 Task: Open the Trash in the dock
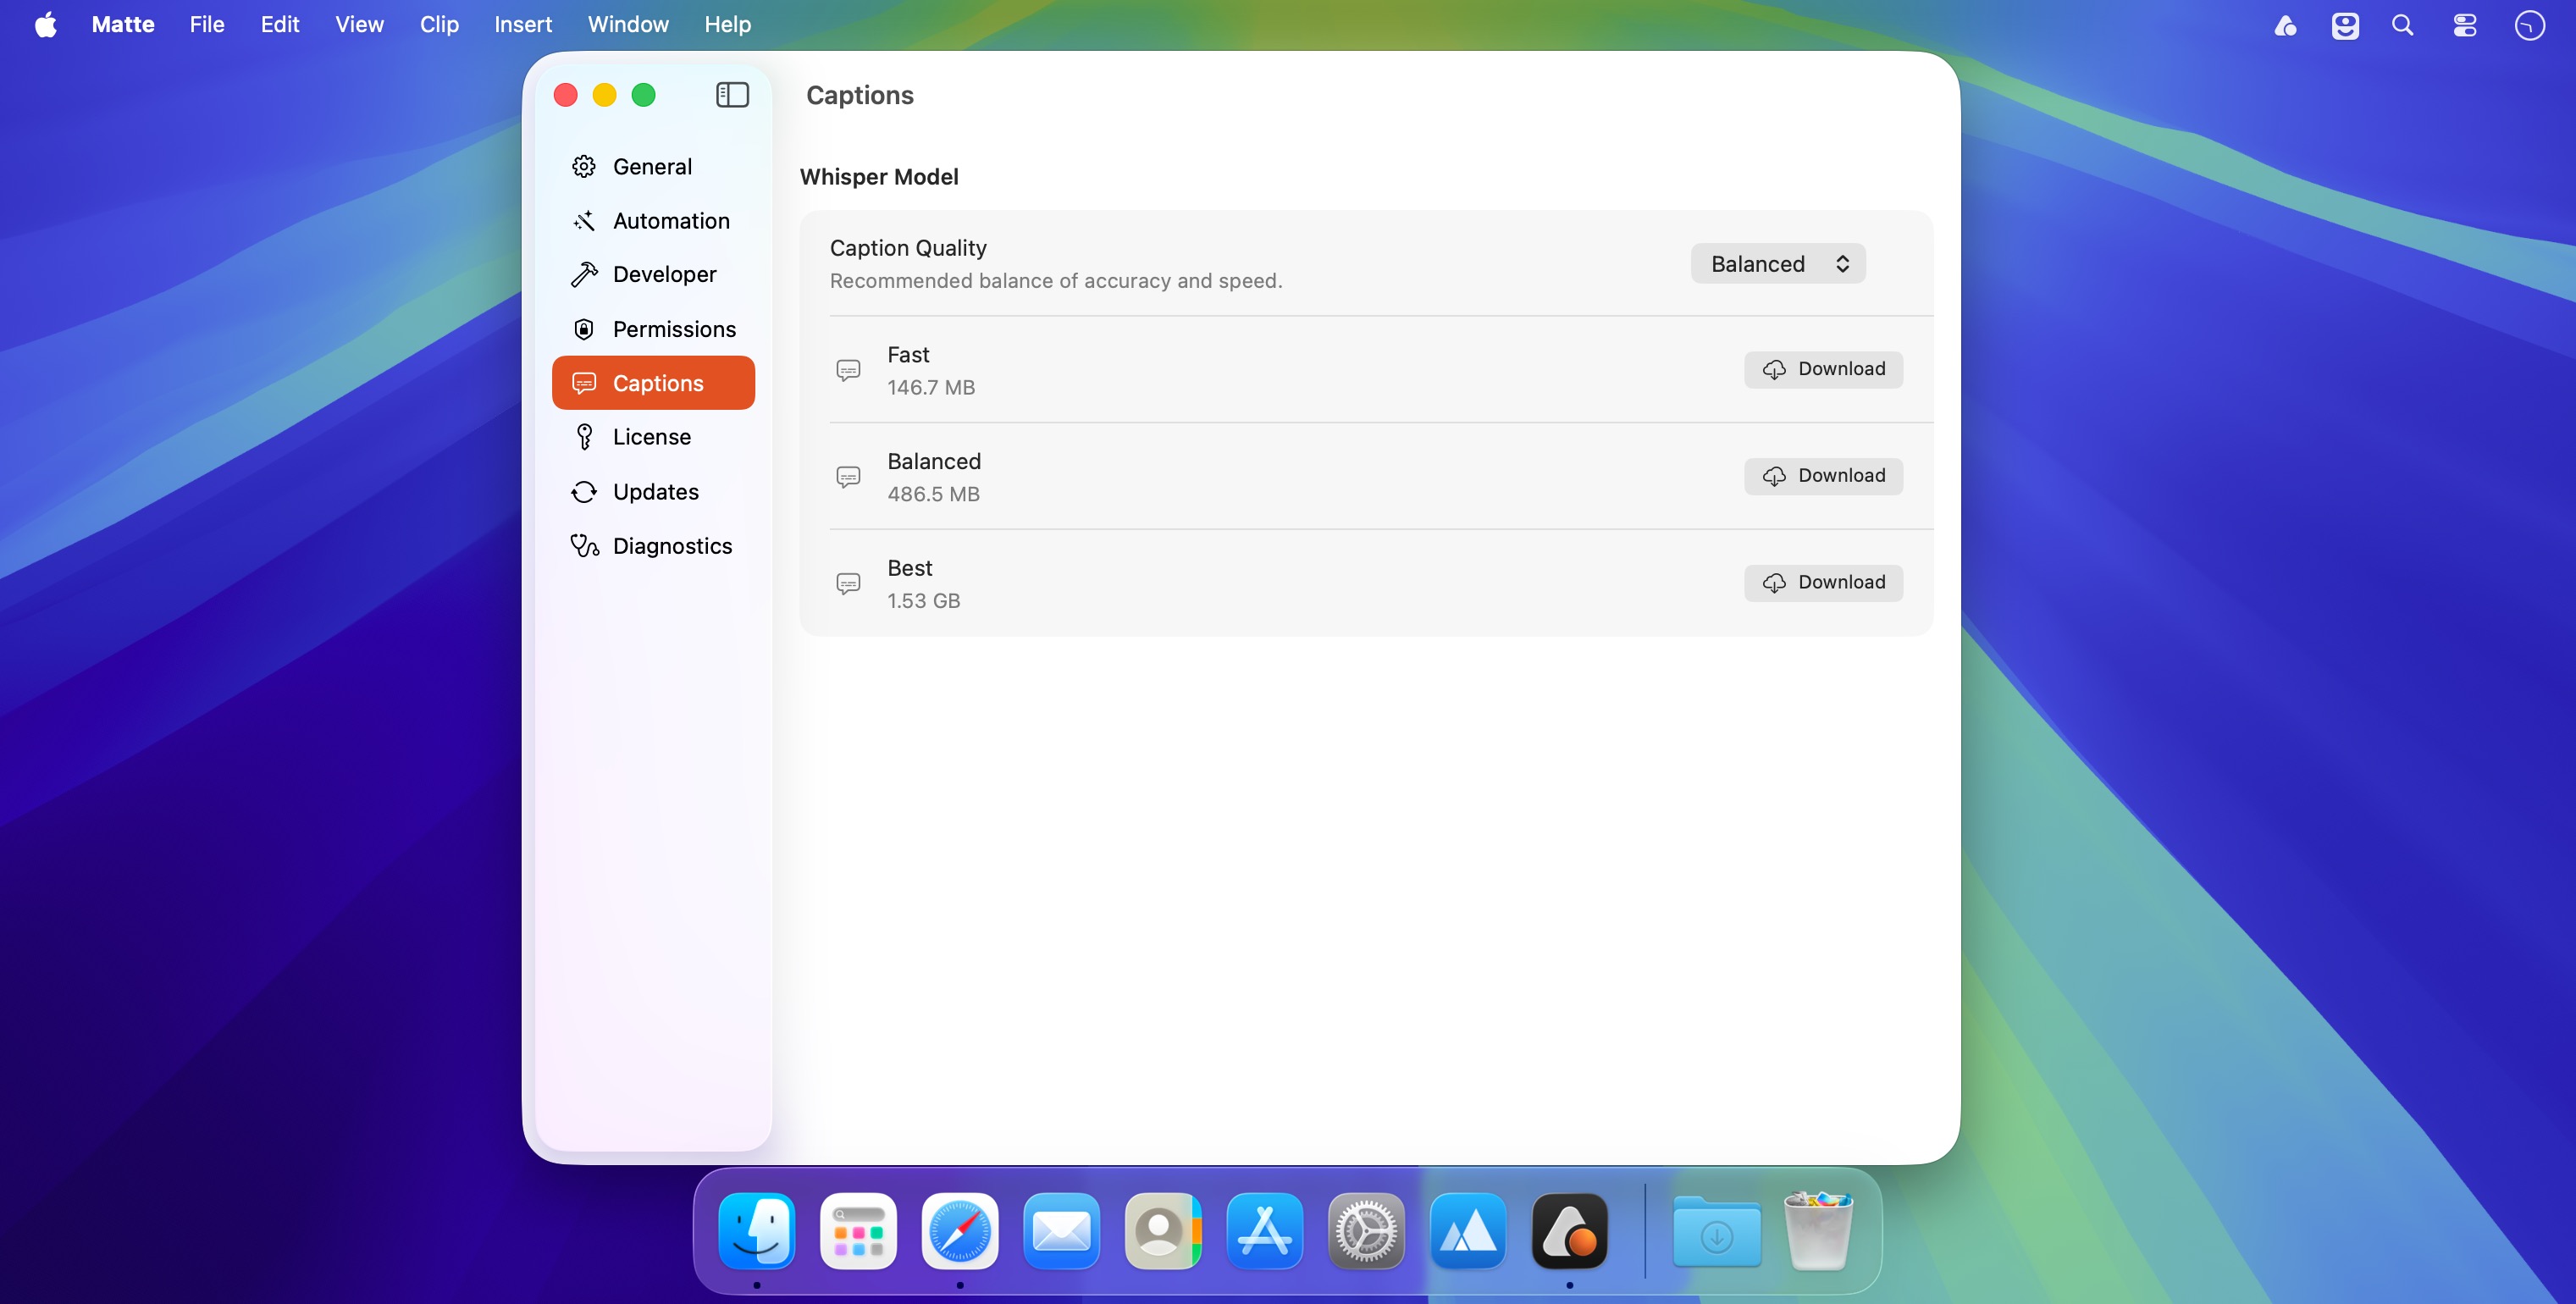(x=1819, y=1231)
